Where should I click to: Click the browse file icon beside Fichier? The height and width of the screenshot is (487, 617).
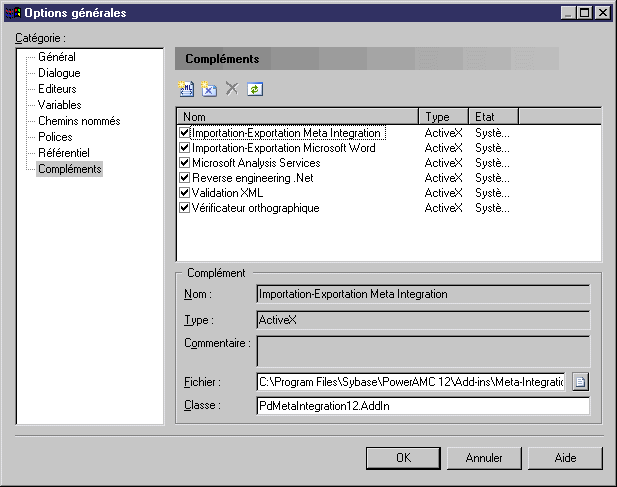coord(580,381)
